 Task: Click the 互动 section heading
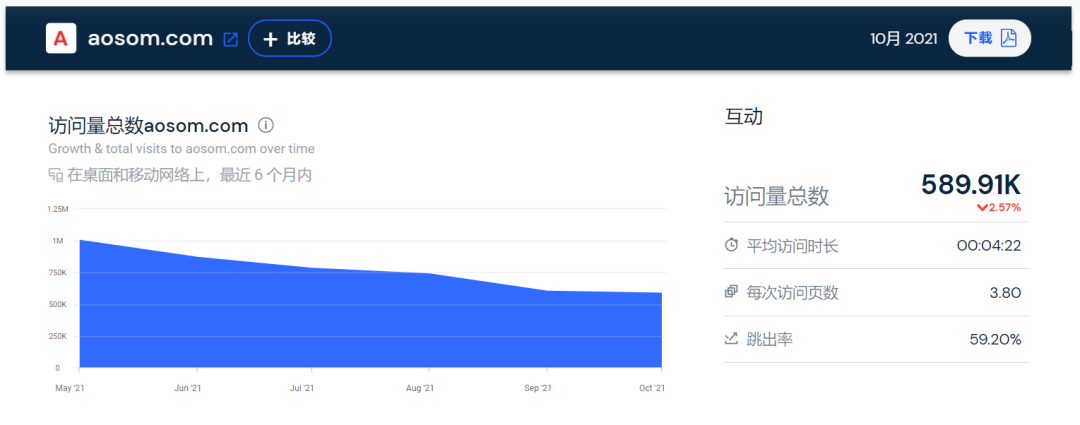pyautogui.click(x=744, y=117)
